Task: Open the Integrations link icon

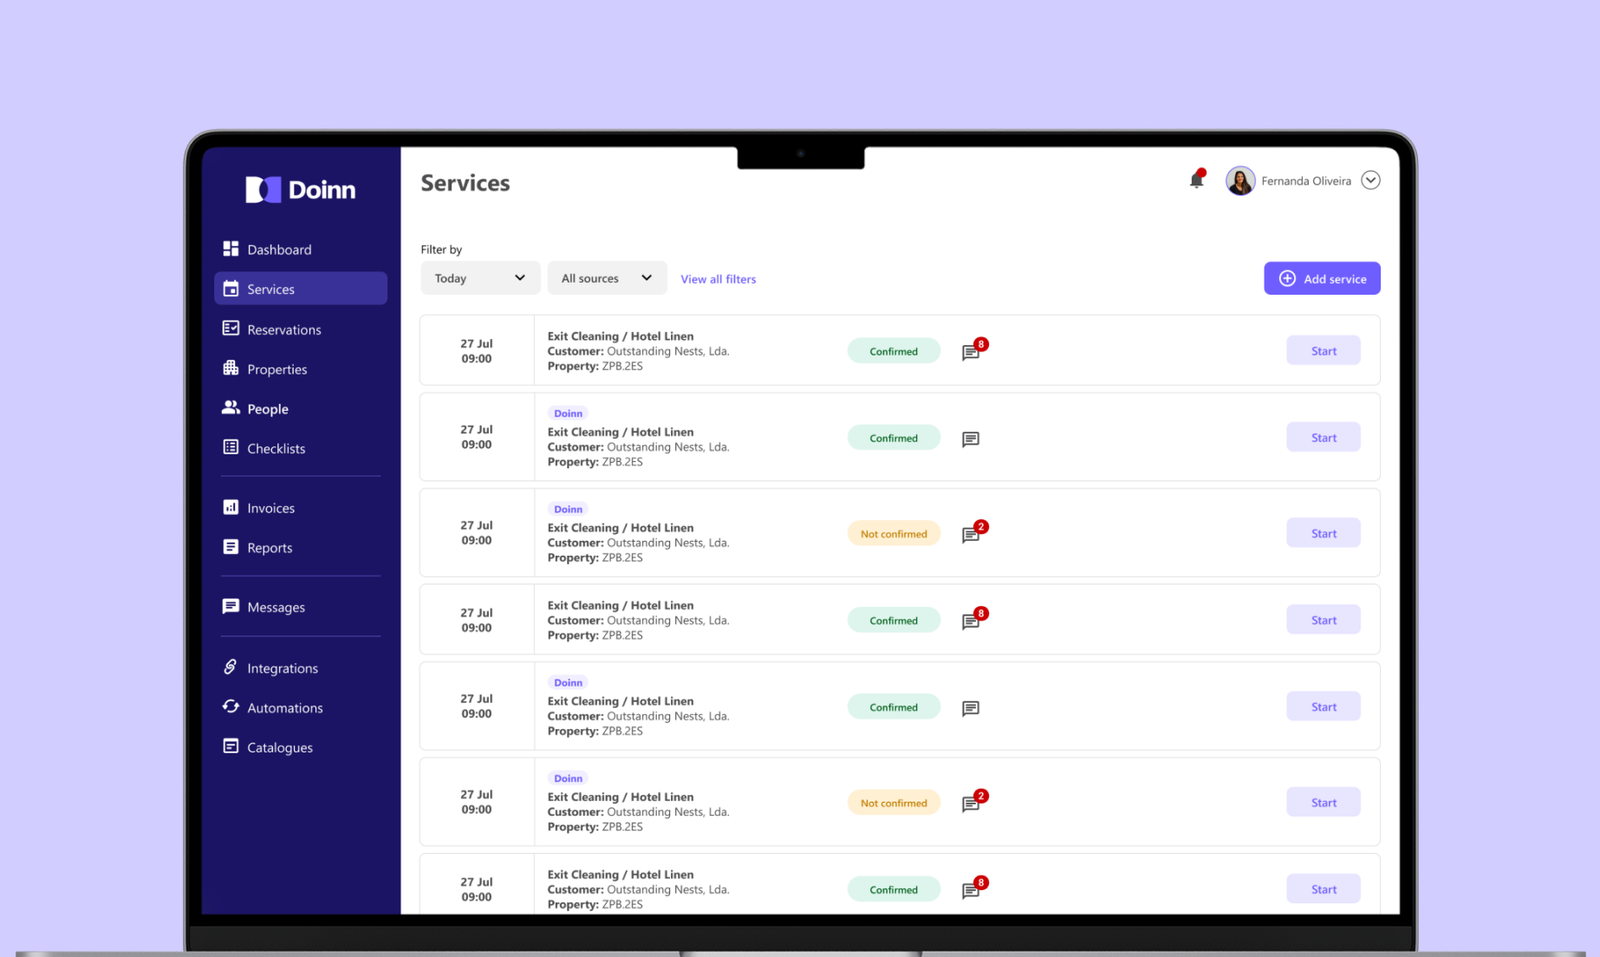Action: [231, 667]
